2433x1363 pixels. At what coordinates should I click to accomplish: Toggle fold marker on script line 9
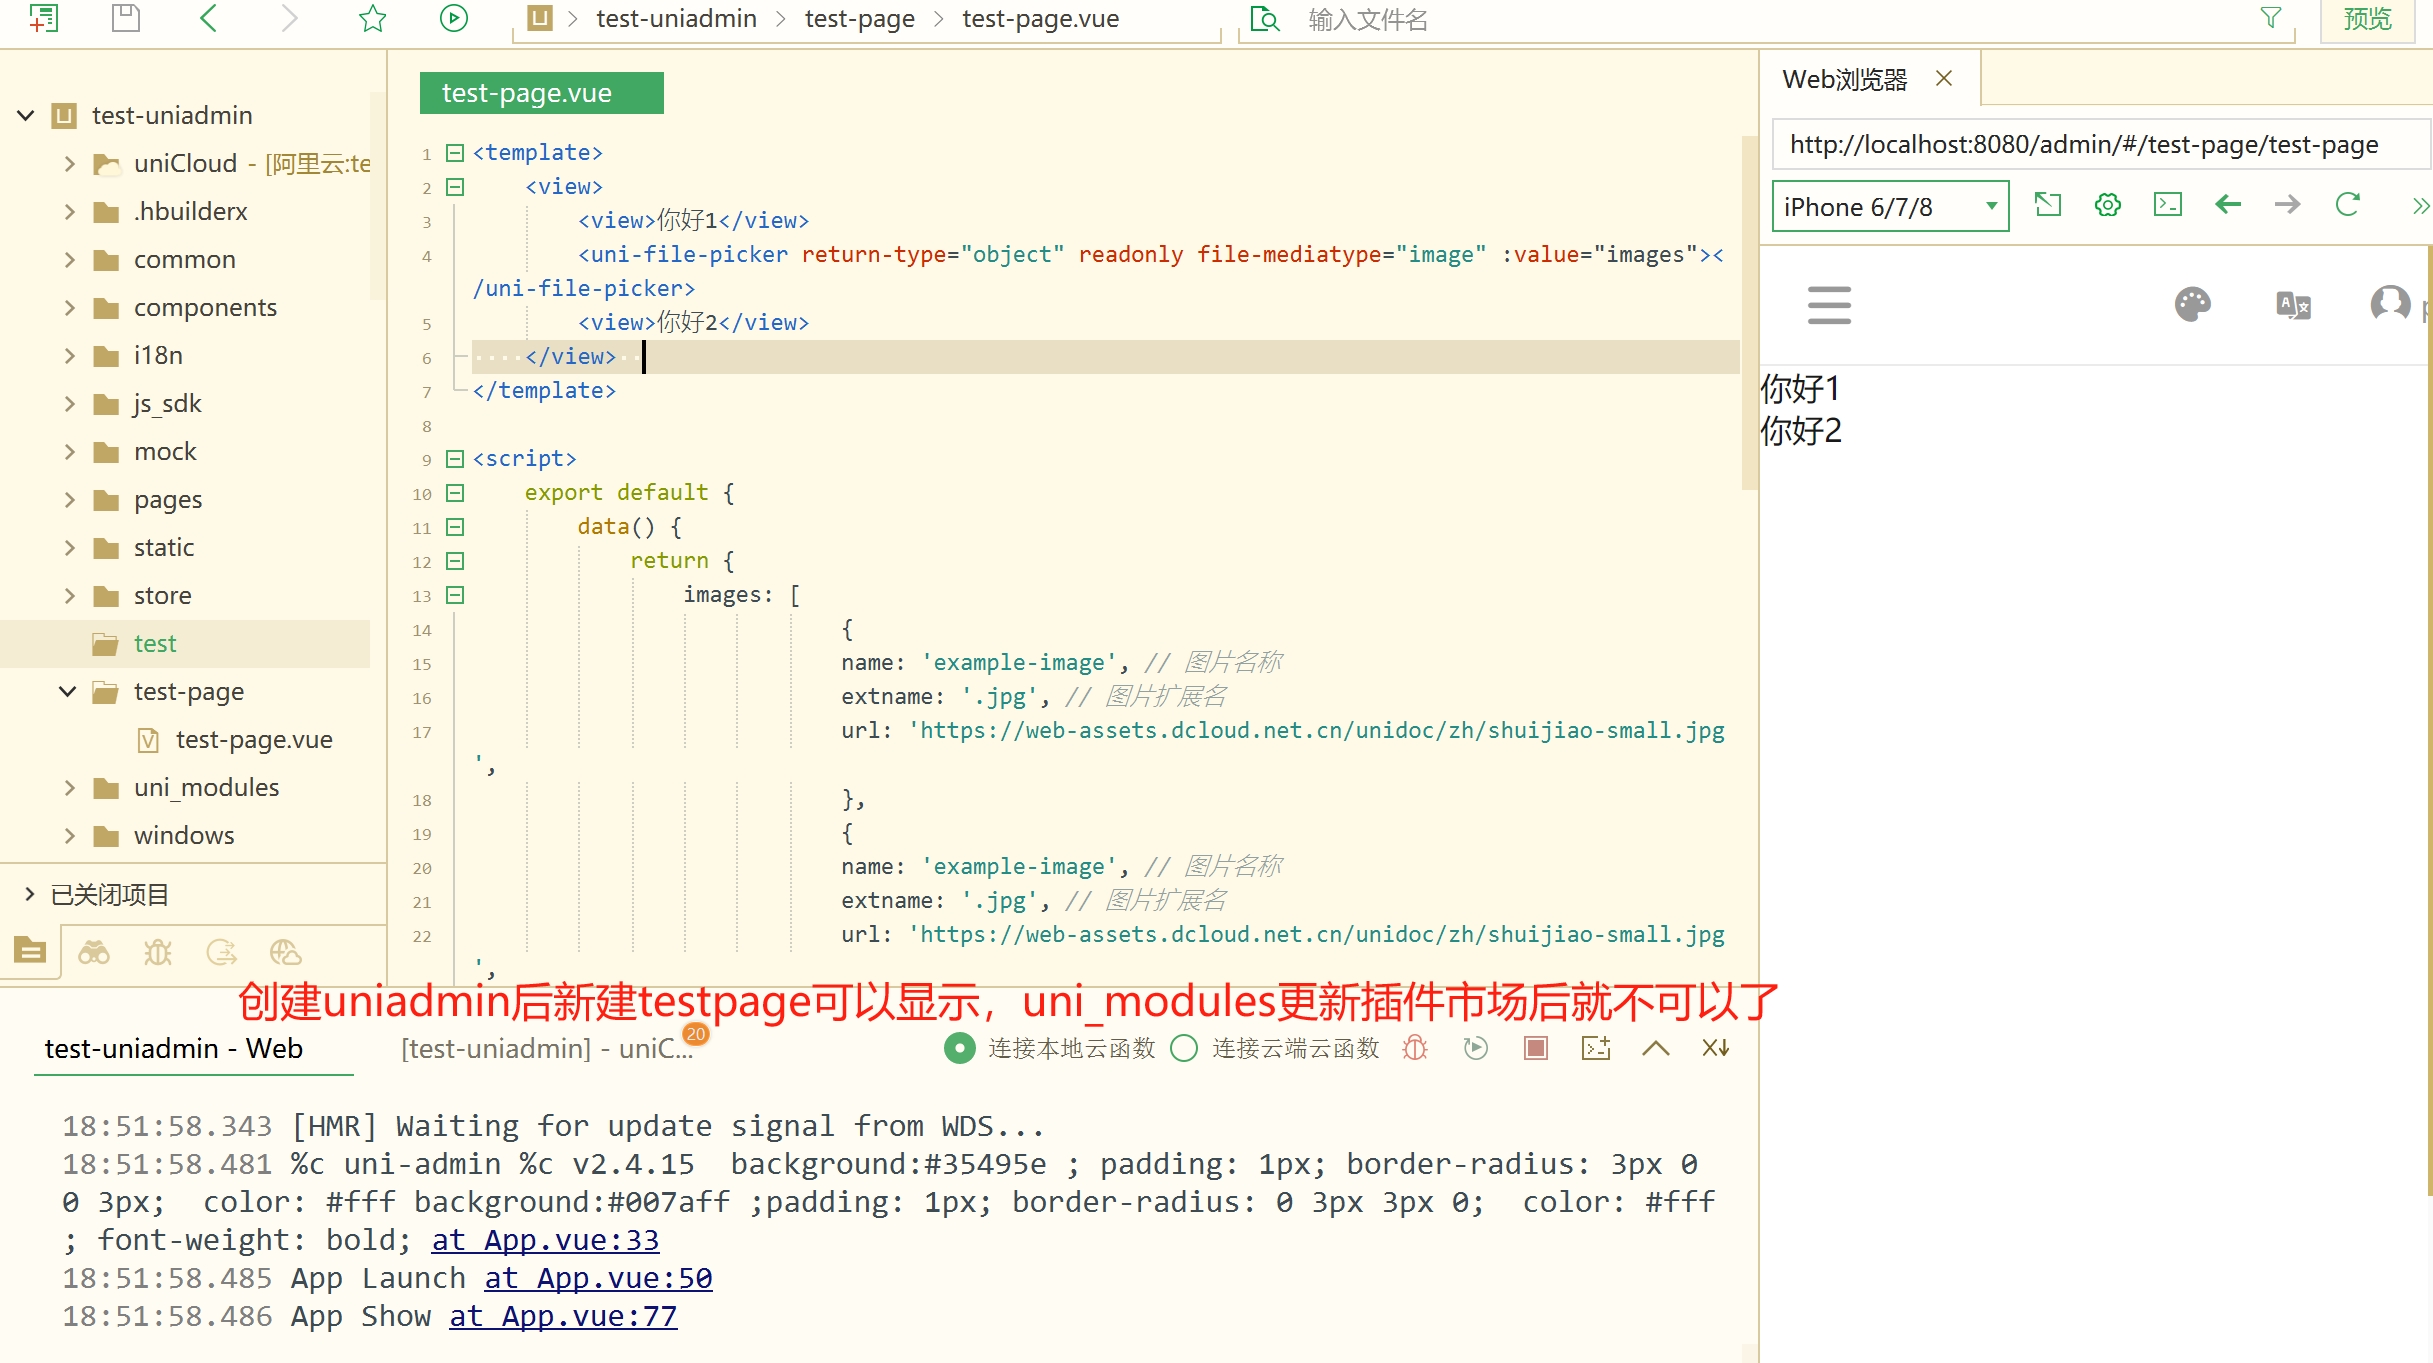pyautogui.click(x=455, y=459)
